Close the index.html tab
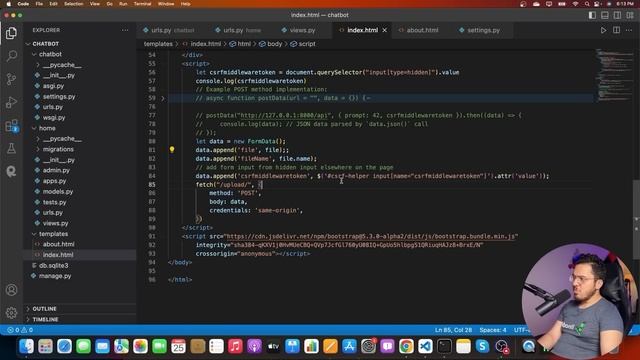This screenshot has width=640, height=360. [384, 30]
